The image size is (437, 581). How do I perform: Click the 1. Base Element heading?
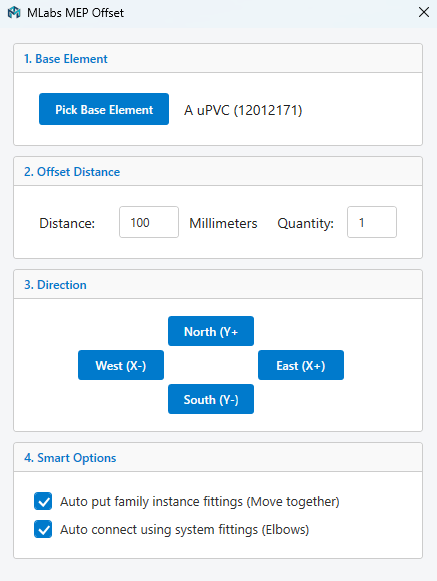point(66,59)
